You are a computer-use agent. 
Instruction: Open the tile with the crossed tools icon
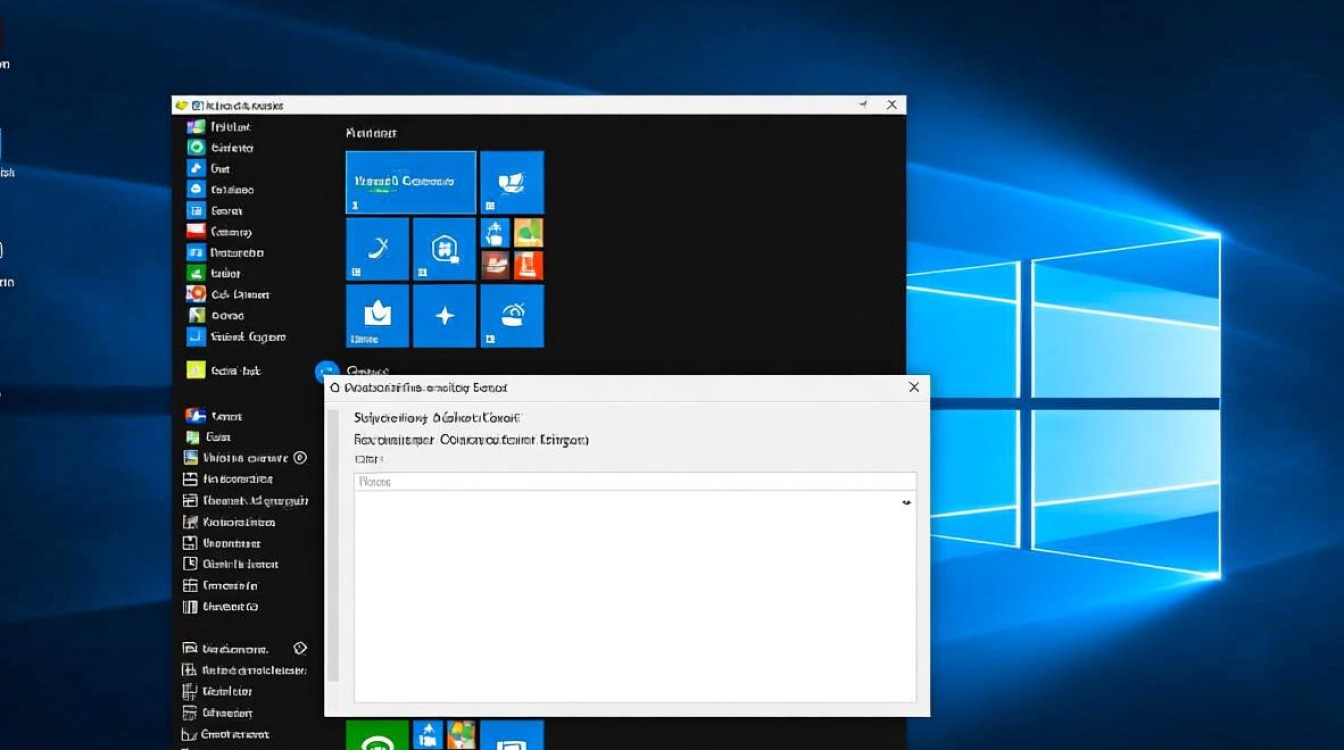click(x=377, y=249)
